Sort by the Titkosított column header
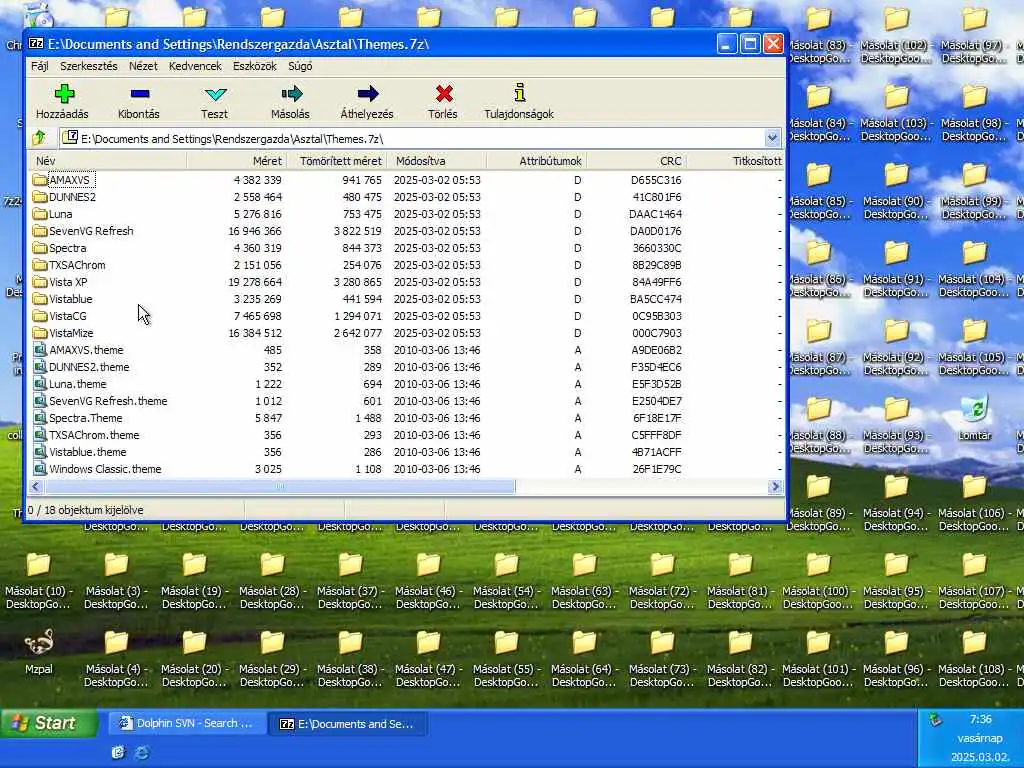This screenshot has width=1024, height=768. 735,161
